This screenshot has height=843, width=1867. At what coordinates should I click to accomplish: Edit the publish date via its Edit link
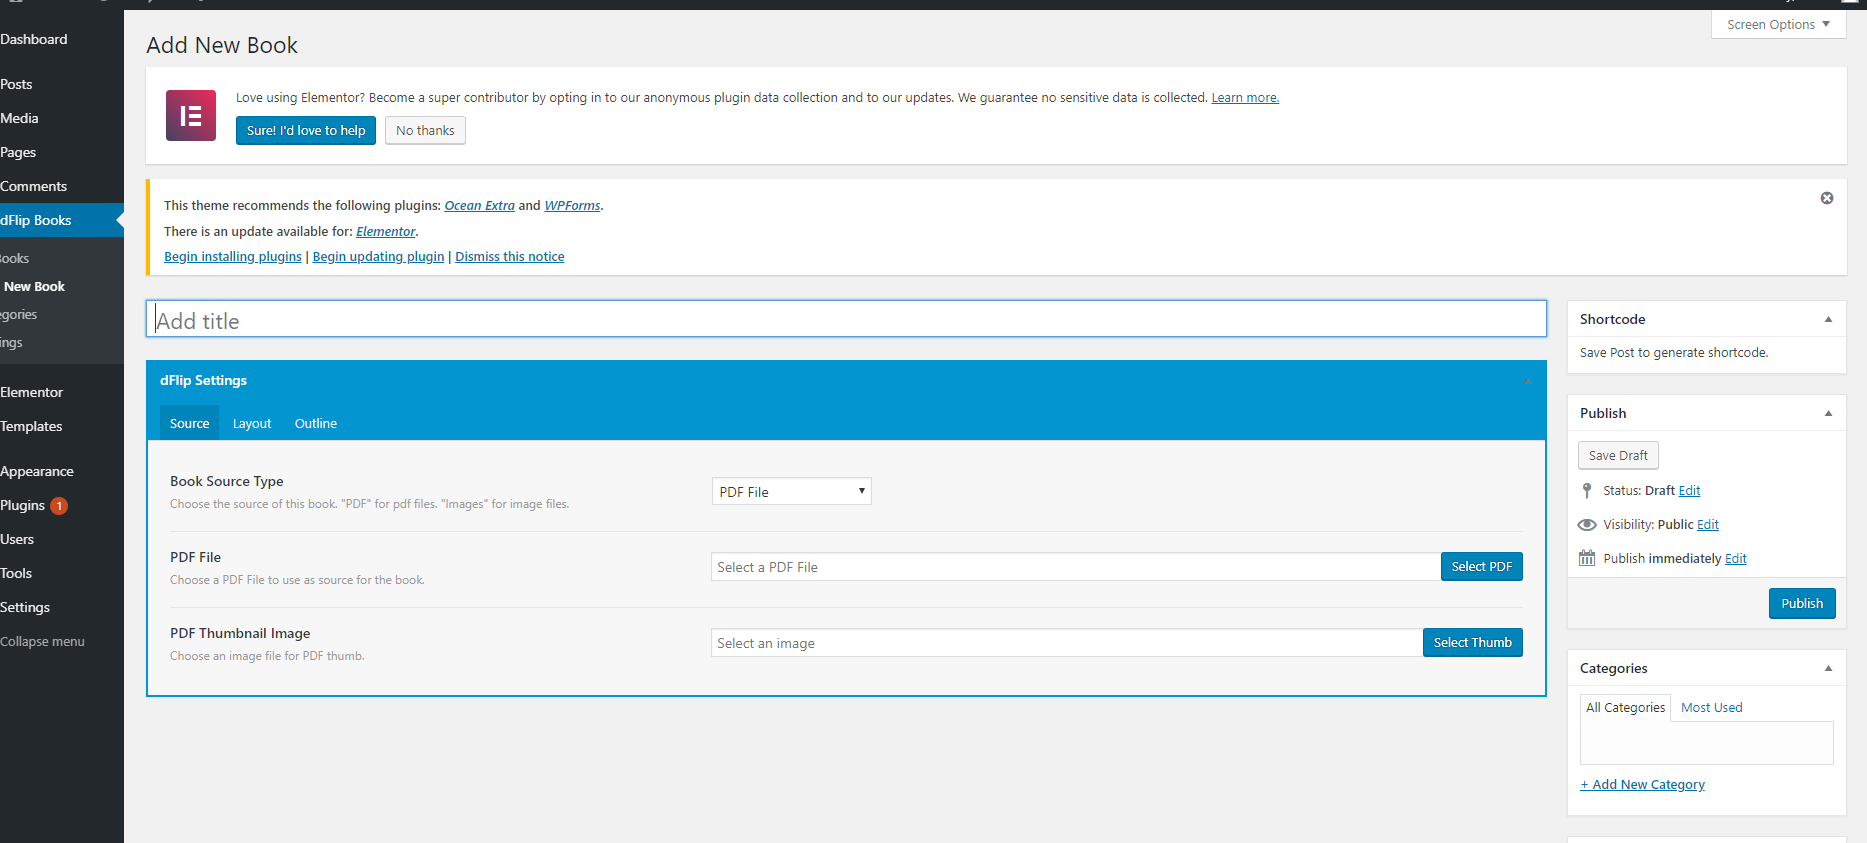point(1736,558)
